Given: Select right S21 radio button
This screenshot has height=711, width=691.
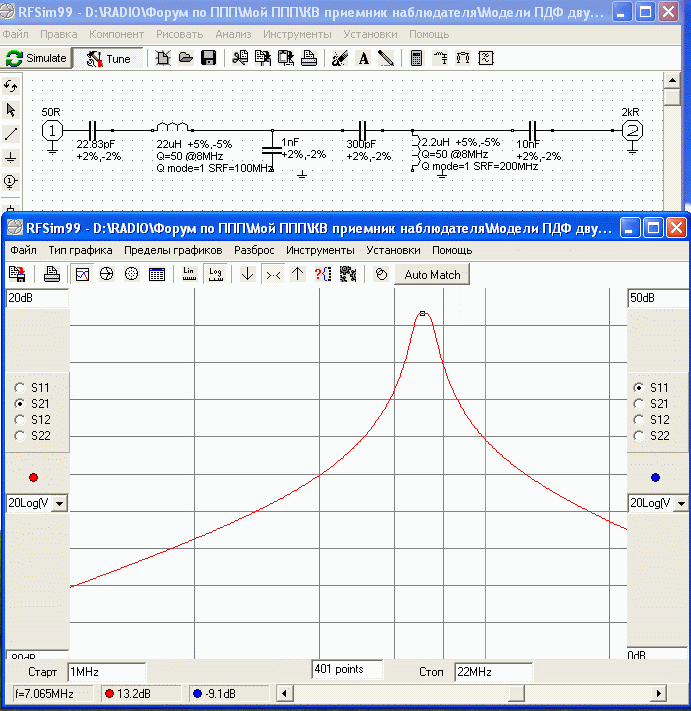Looking at the screenshot, I should [639, 404].
